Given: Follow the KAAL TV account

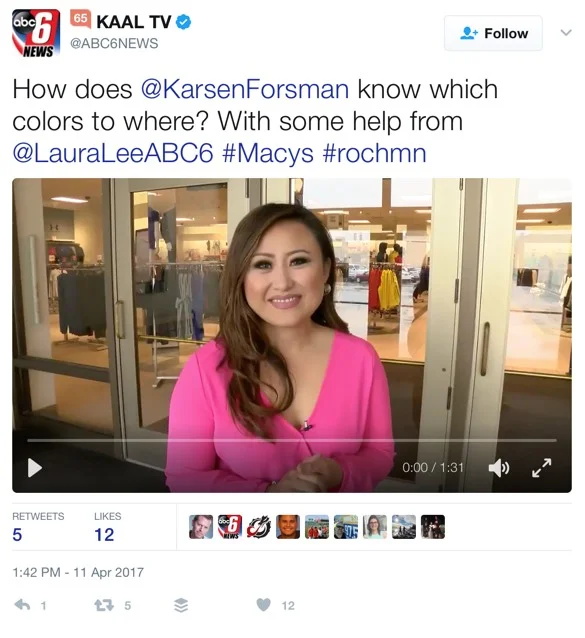Looking at the screenshot, I should (x=493, y=33).
